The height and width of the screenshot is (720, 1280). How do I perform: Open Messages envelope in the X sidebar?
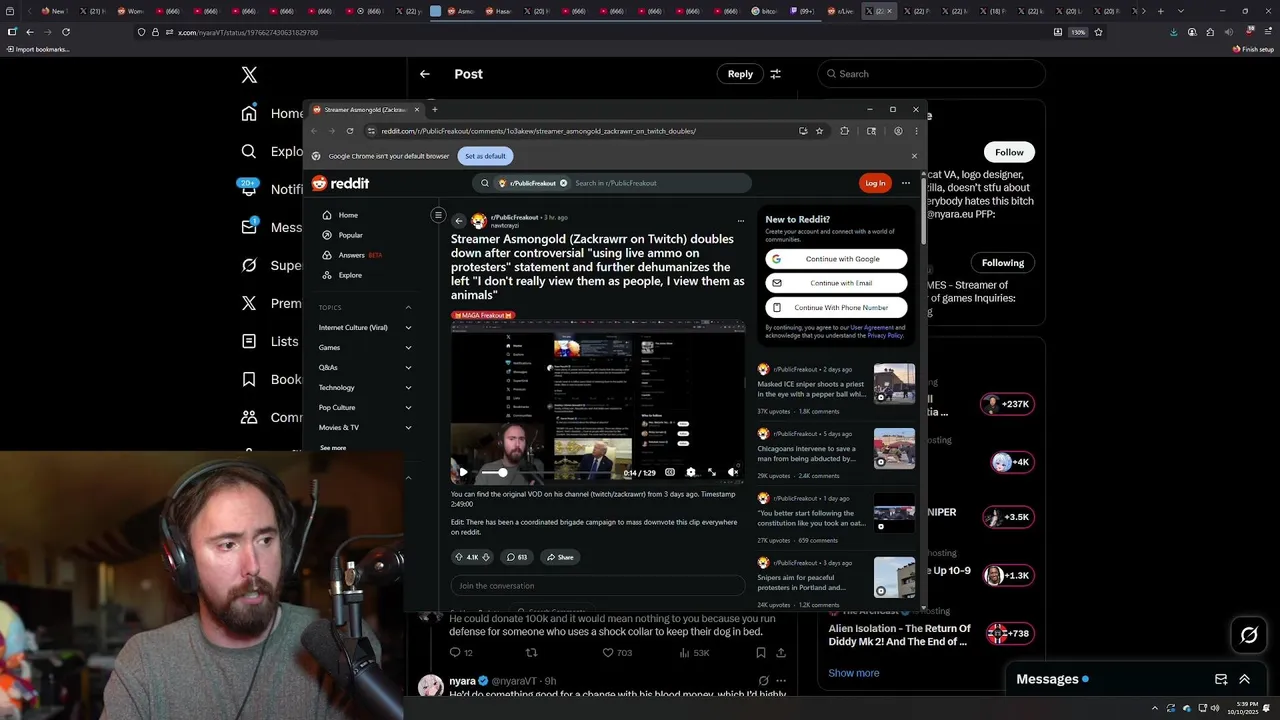coord(249,227)
